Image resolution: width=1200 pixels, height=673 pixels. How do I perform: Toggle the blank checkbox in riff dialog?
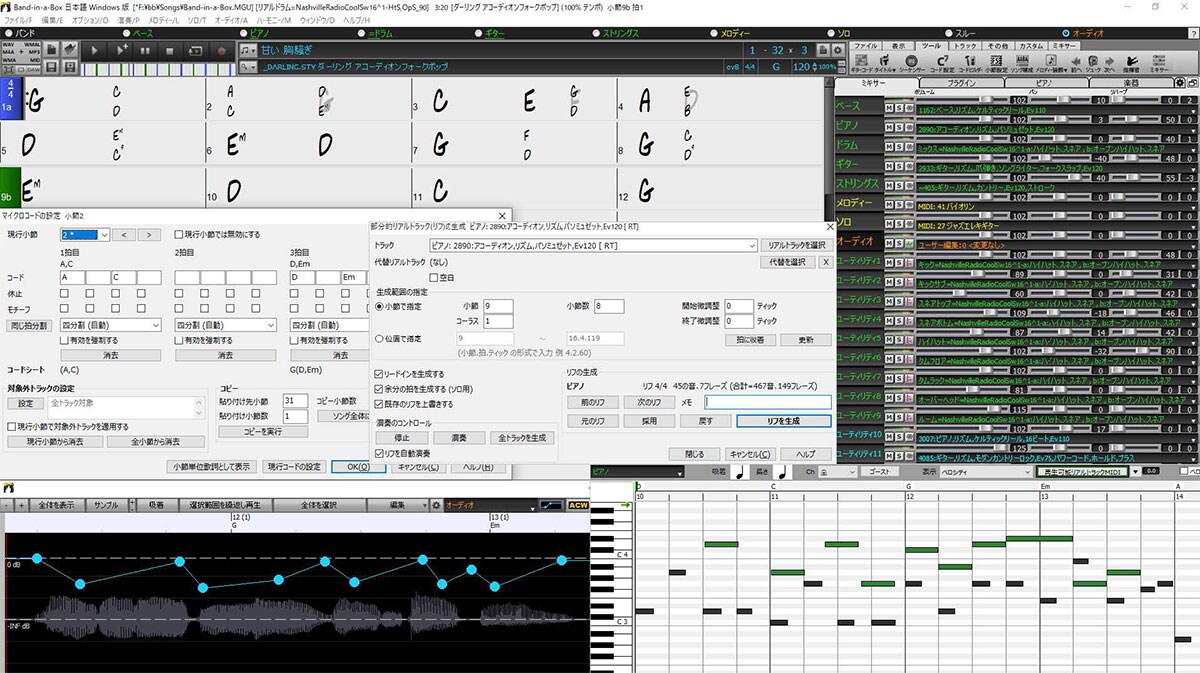click(434, 277)
